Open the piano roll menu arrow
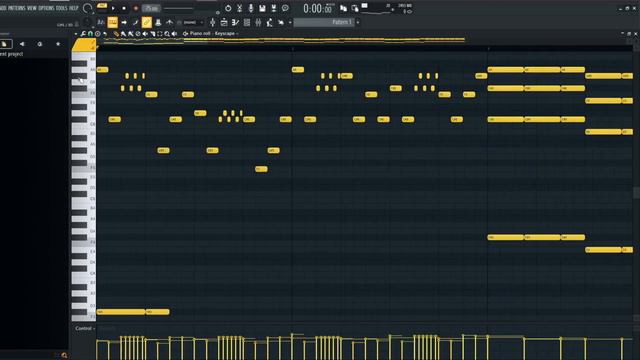 (x=76, y=34)
